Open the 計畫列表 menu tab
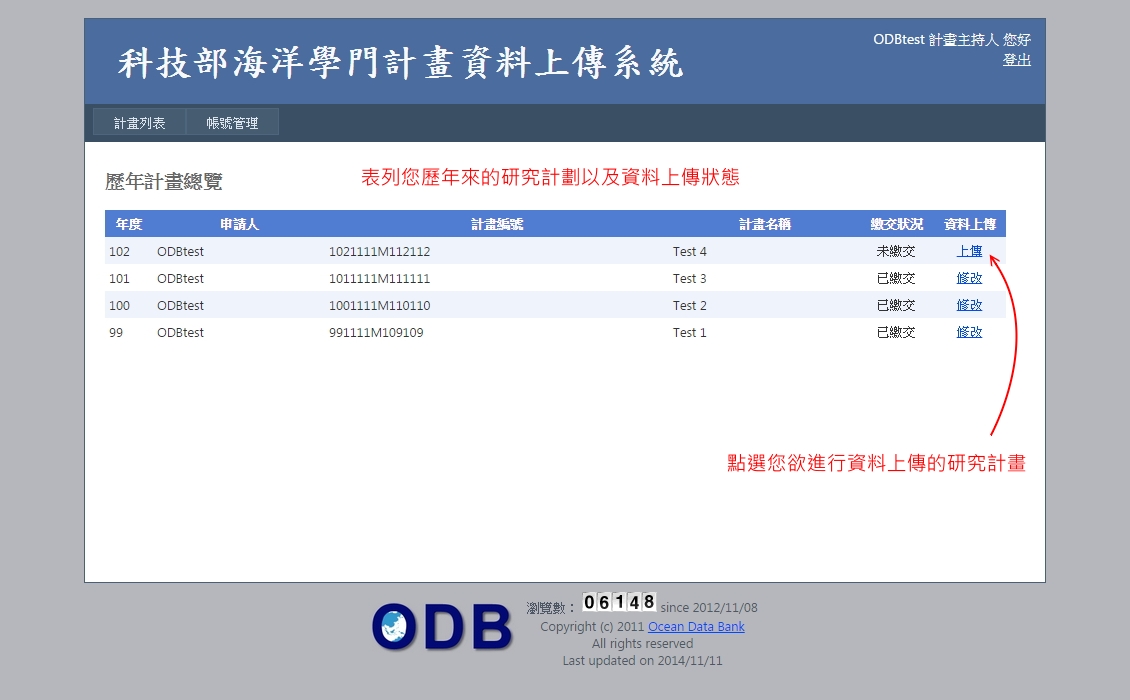This screenshot has width=1130, height=700. click(140, 123)
